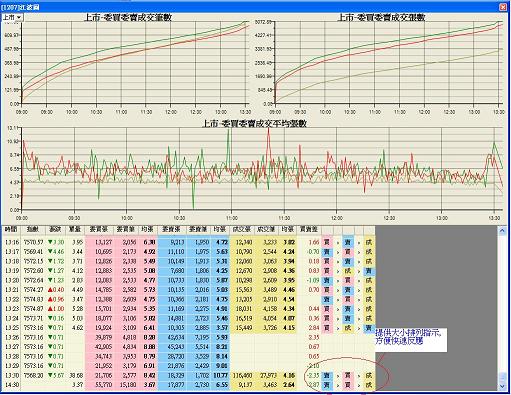Click the 指數 column header
This screenshot has height=395, width=511.
pos(33,230)
